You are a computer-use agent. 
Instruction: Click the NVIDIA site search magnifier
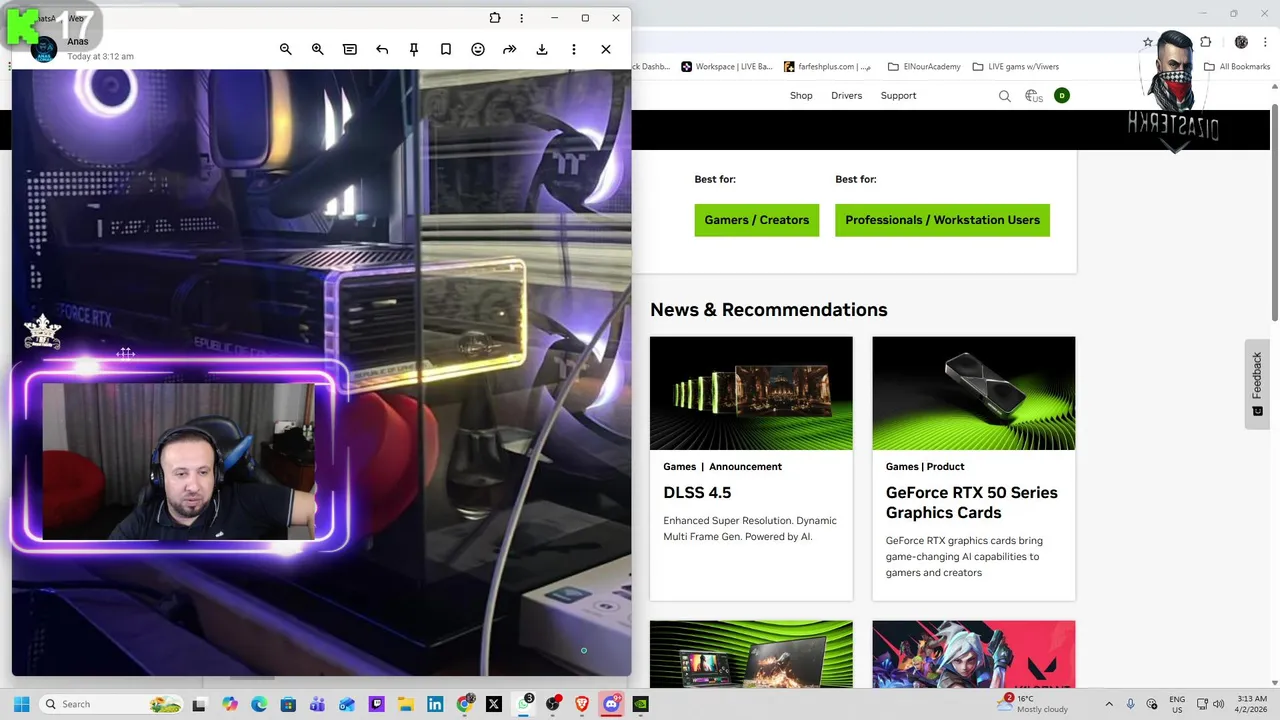tap(1005, 96)
